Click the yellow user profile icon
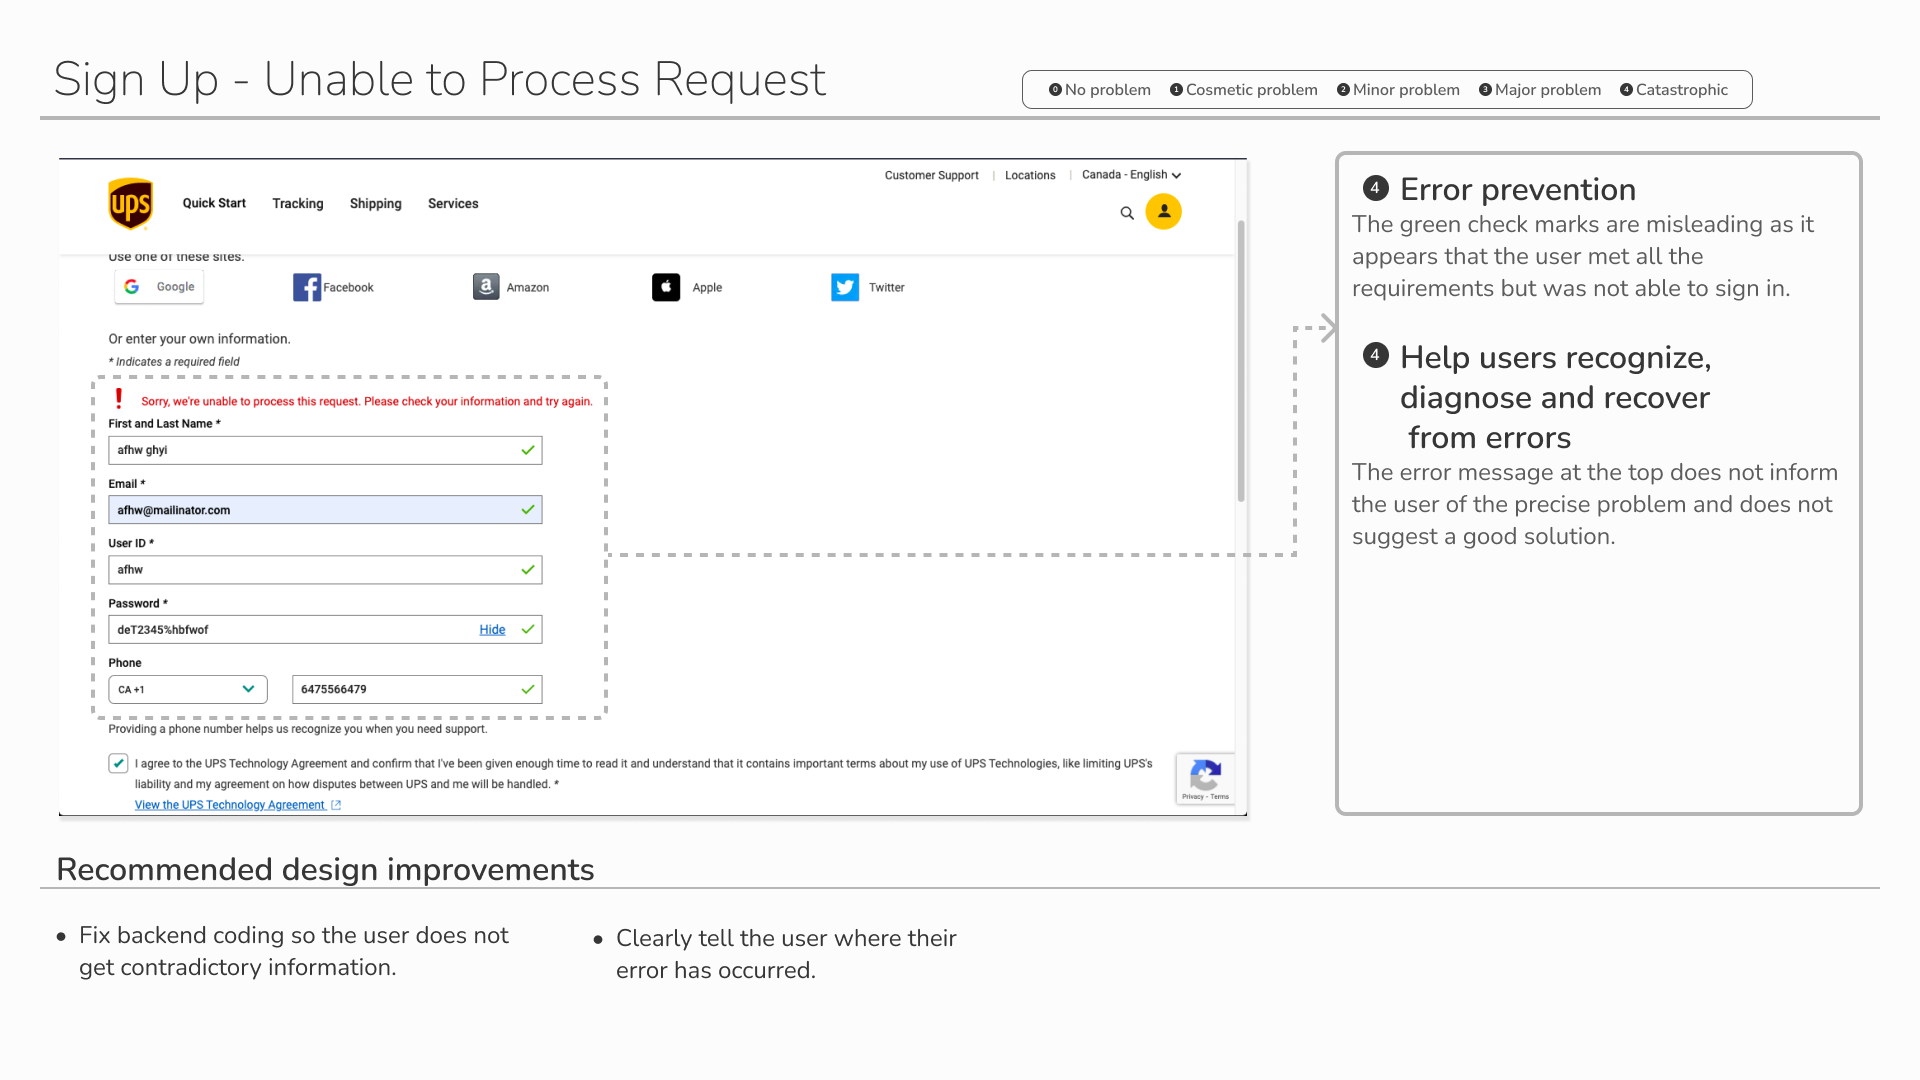This screenshot has width=1920, height=1080. [1163, 212]
